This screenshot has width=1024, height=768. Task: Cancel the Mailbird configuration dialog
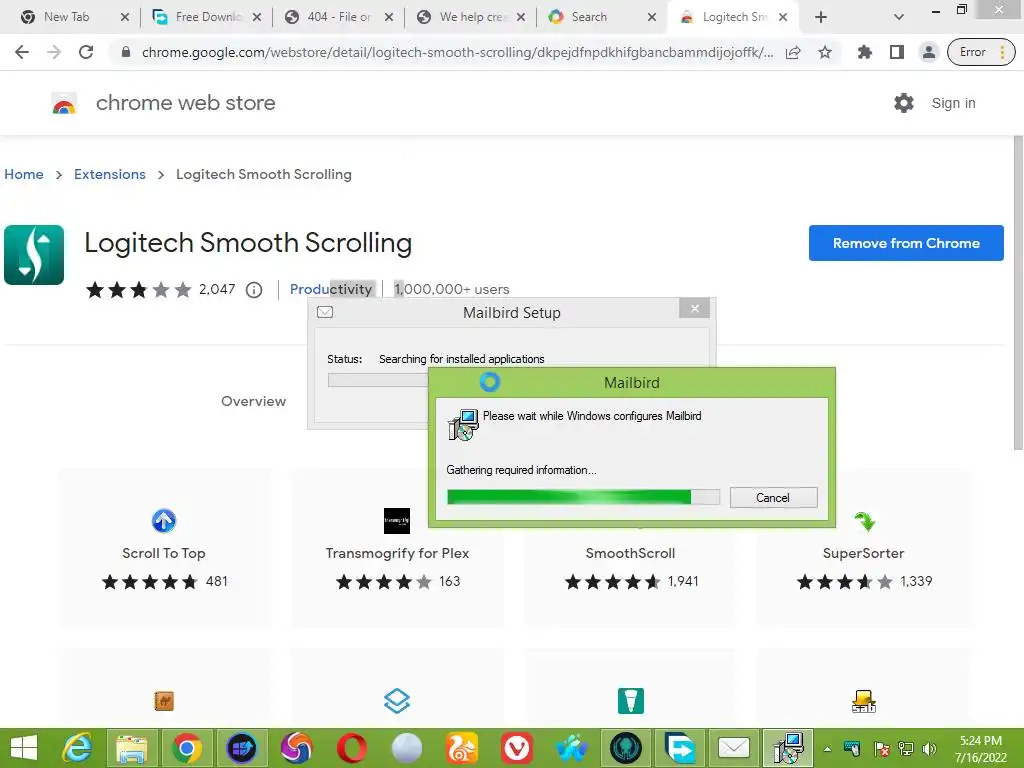pos(773,498)
